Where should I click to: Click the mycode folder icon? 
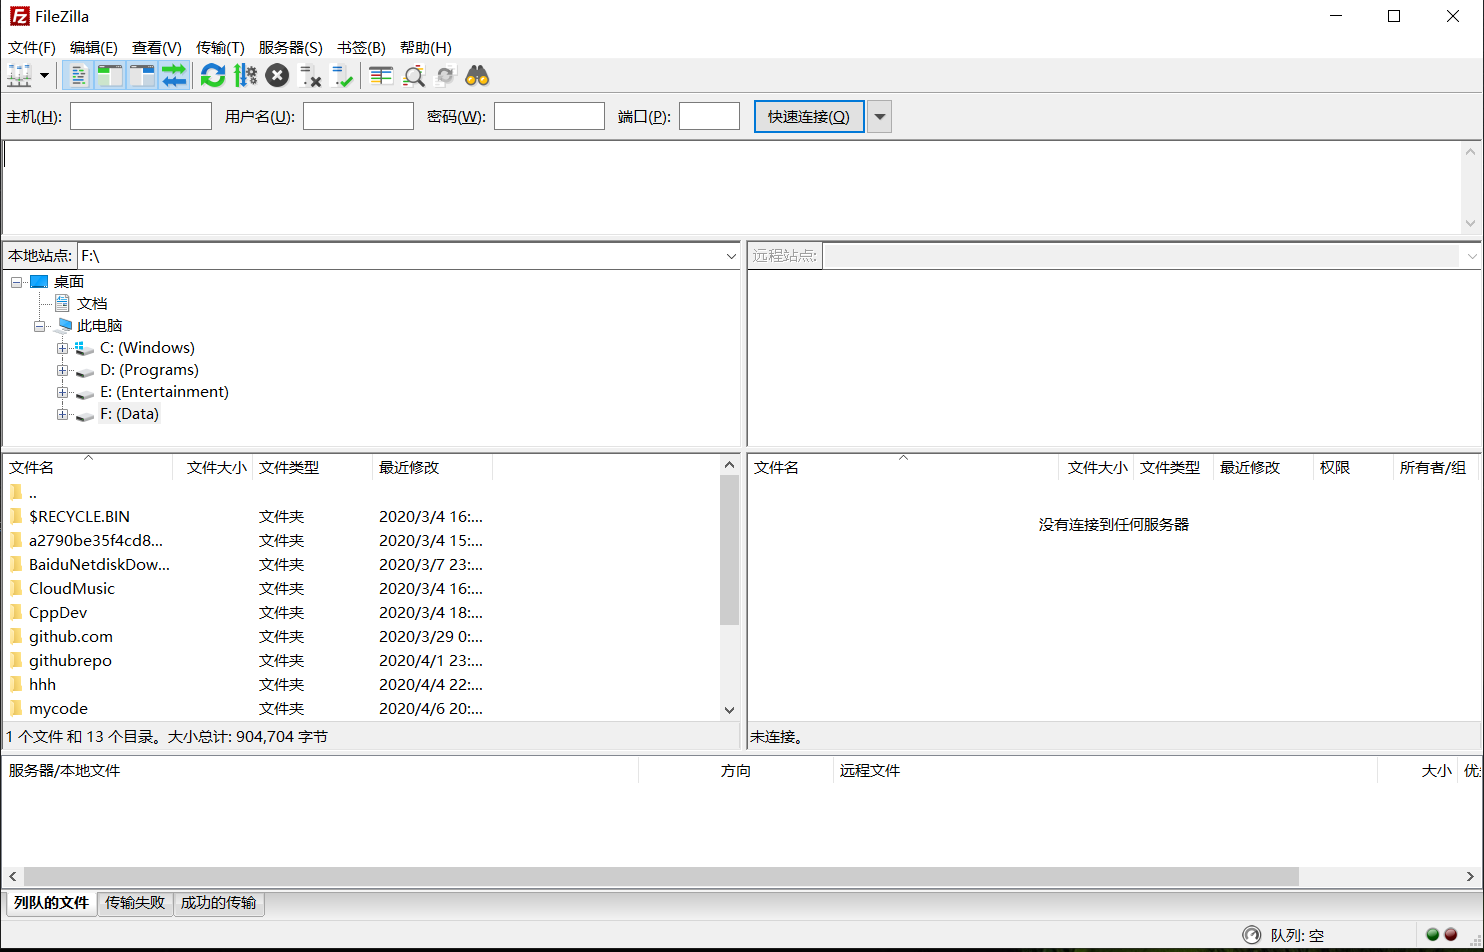tap(16, 708)
